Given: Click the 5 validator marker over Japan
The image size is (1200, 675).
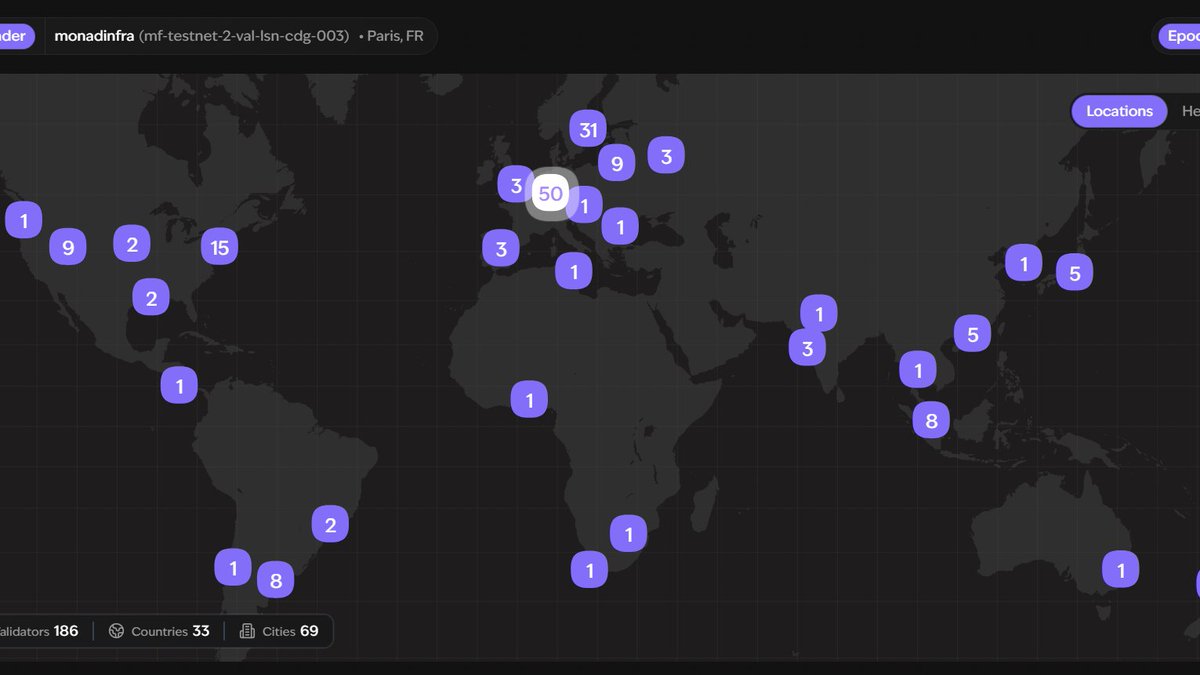Looking at the screenshot, I should pos(1074,271).
